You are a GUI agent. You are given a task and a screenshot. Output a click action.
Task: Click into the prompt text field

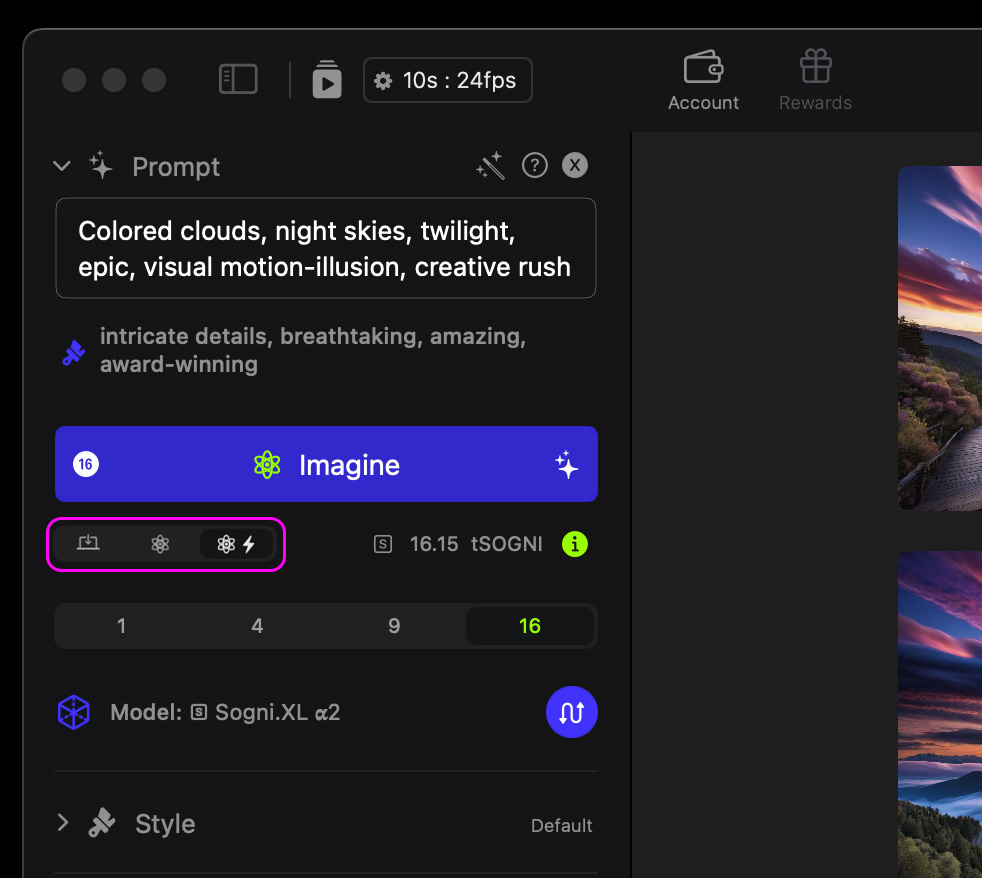[x=325, y=248]
